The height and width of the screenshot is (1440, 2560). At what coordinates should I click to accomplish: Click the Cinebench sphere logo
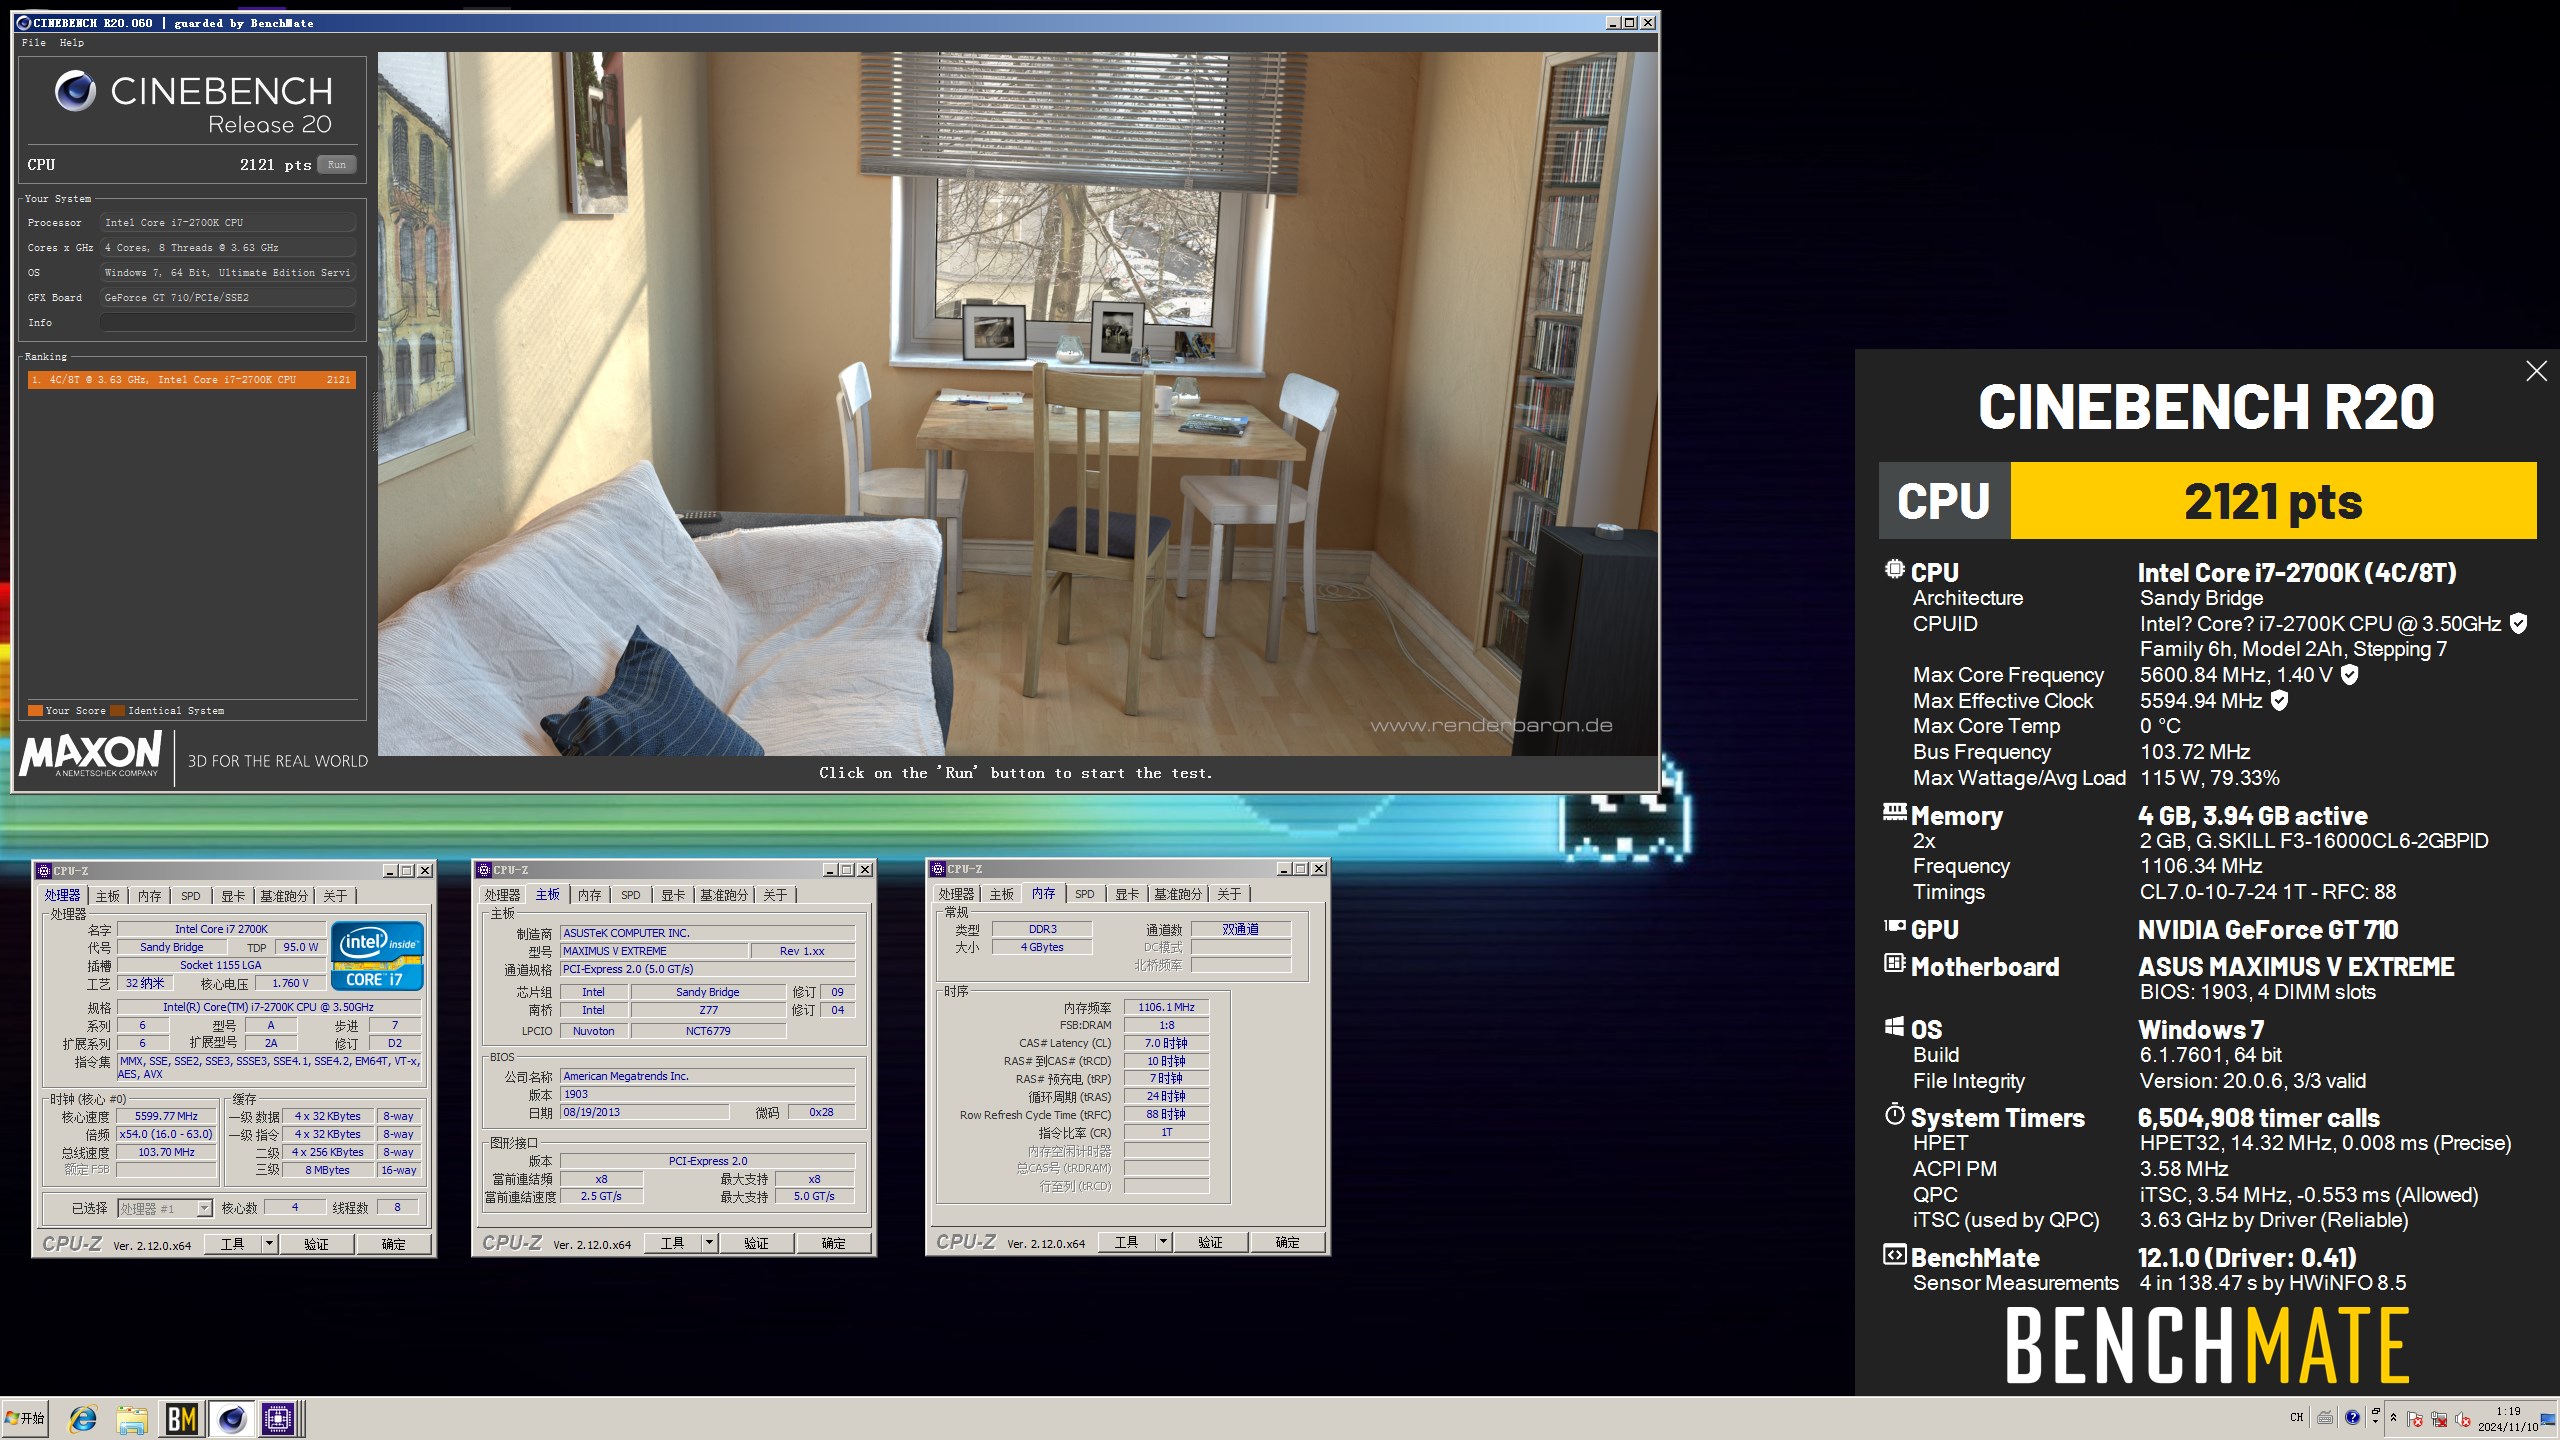tap(75, 91)
